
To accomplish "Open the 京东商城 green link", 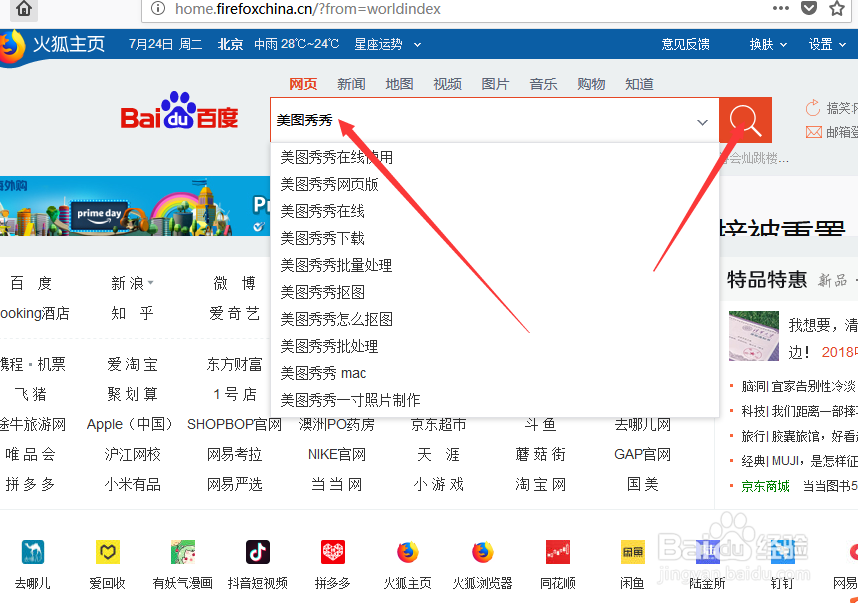I will pyautogui.click(x=765, y=486).
